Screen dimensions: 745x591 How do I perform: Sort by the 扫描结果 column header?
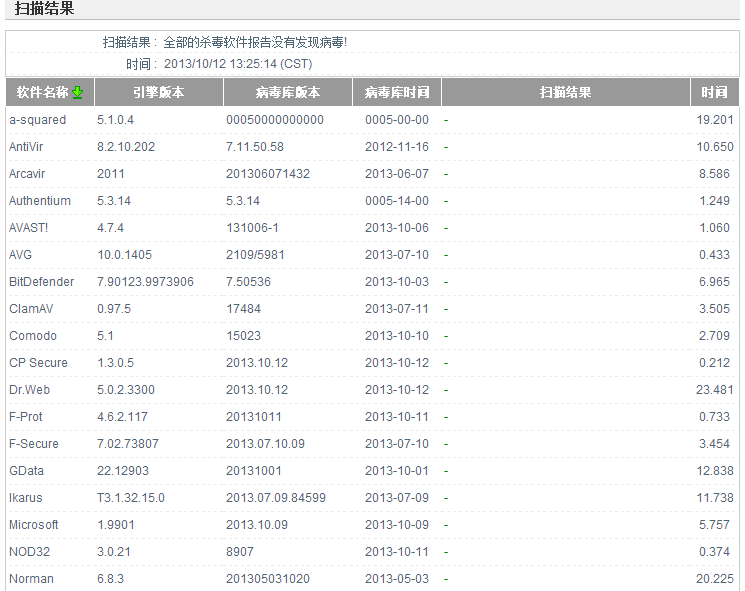565,92
